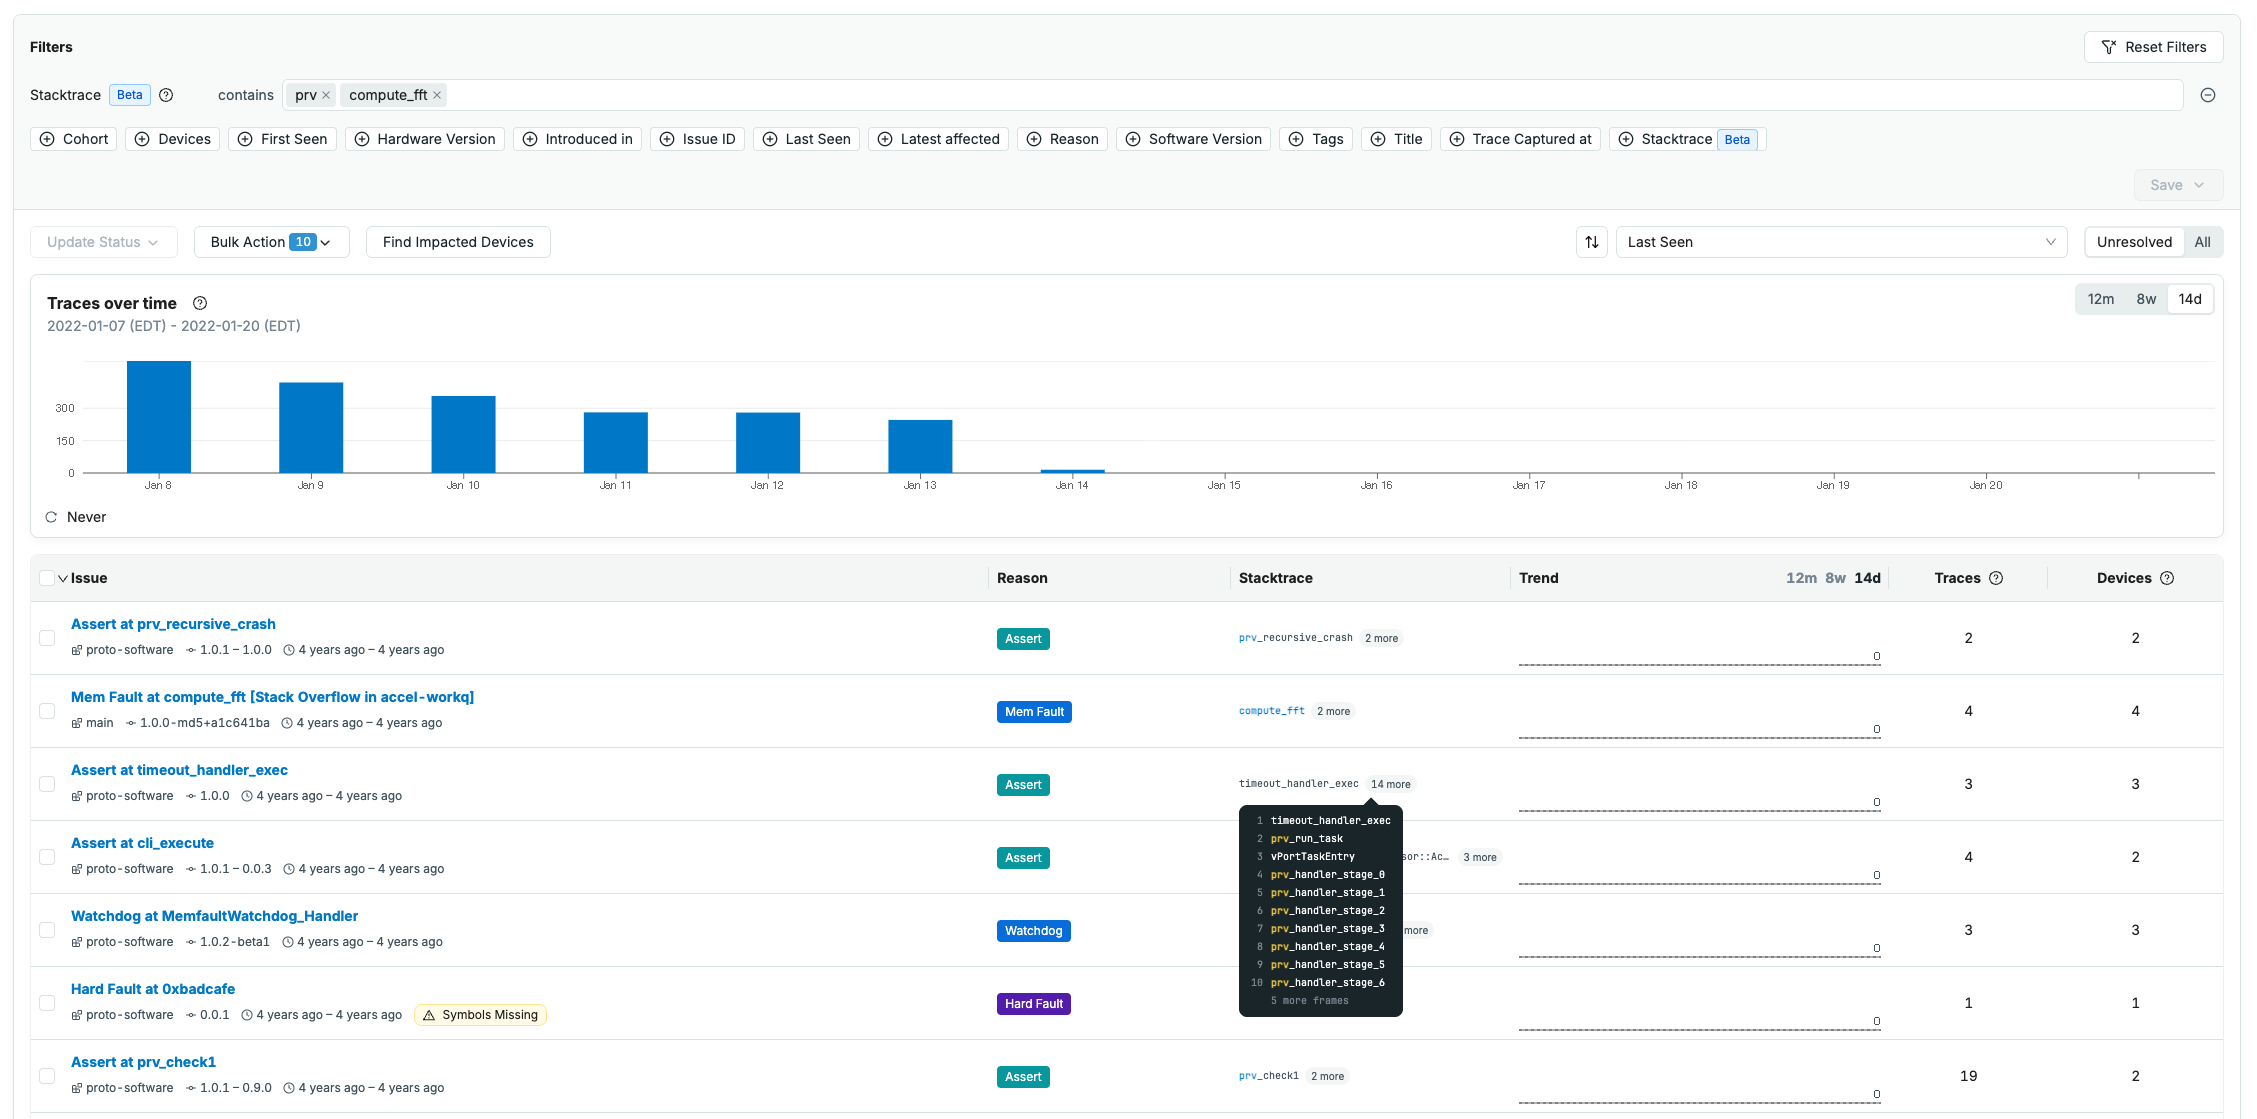Open Hard Fault at 0xbadcafe issue

(153, 989)
